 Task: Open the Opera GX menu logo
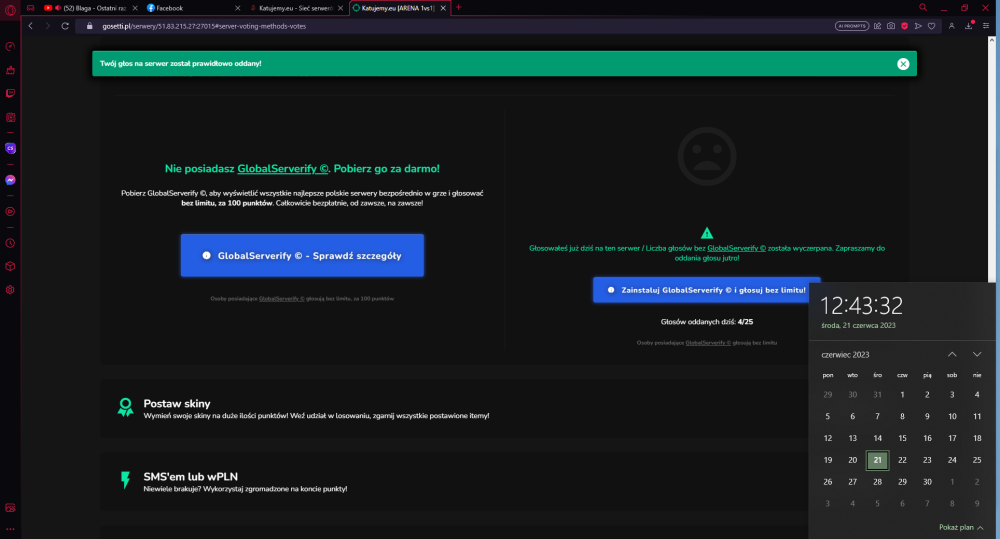tap(10, 9)
